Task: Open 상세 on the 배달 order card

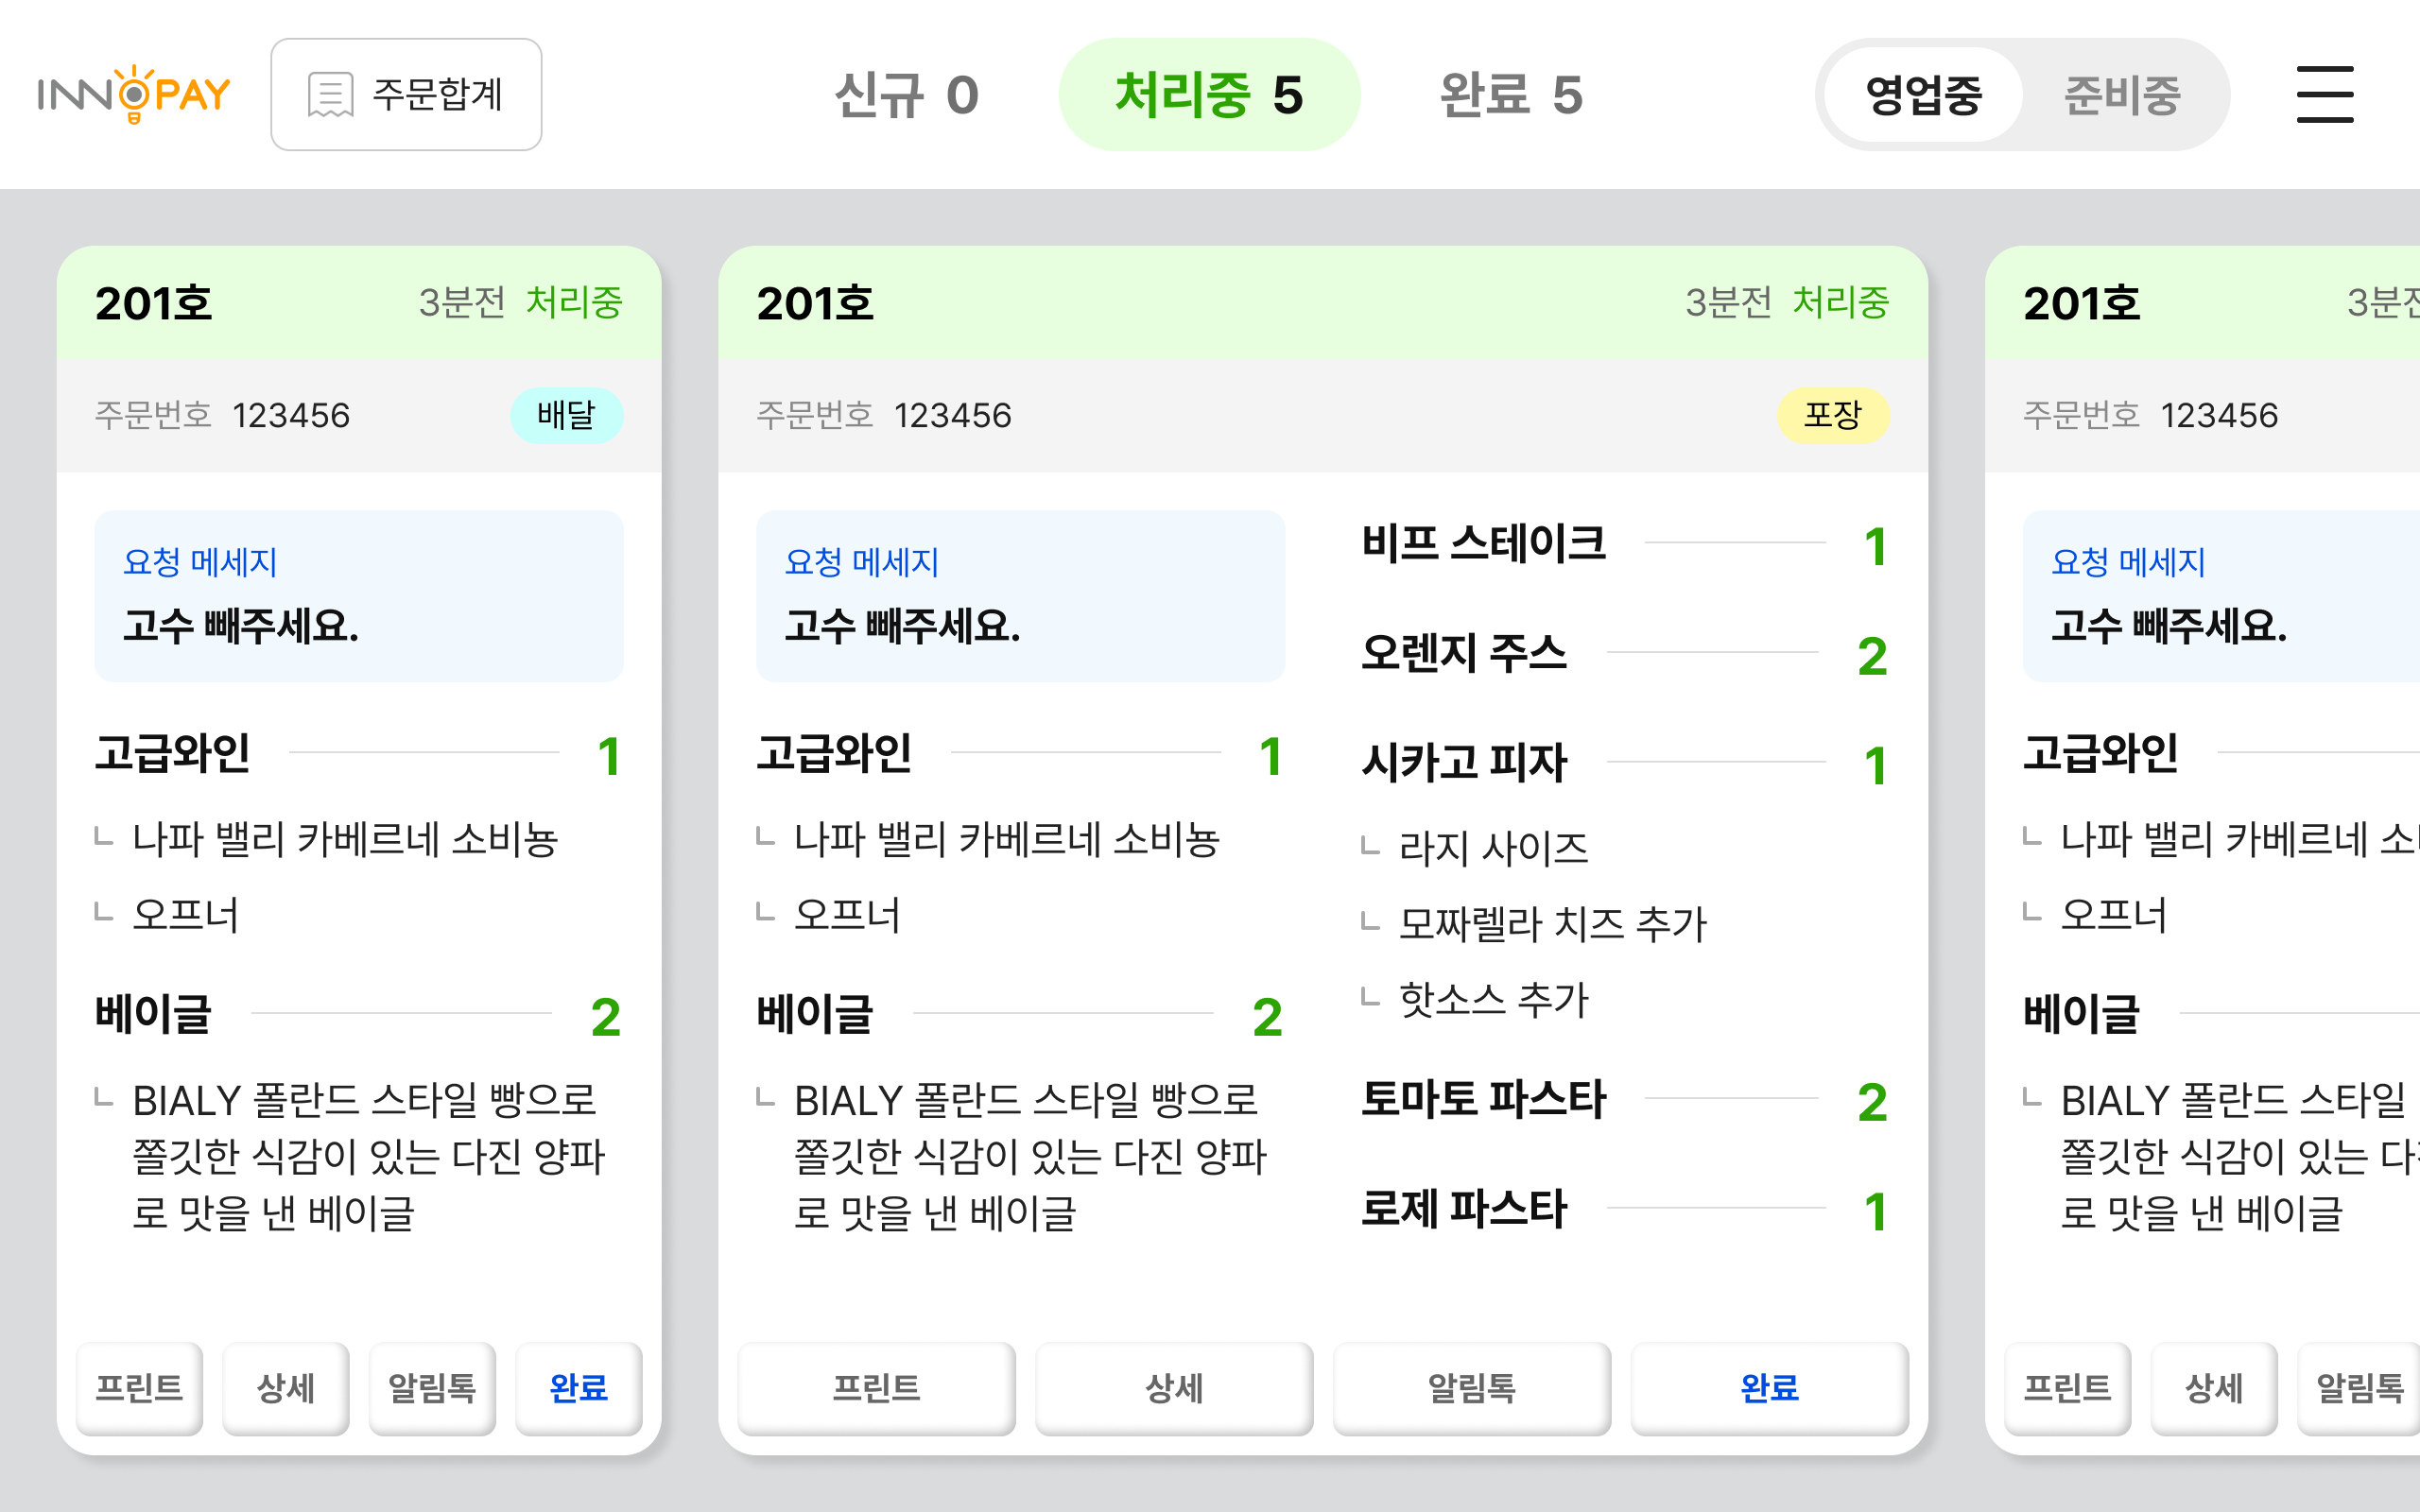Action: (x=286, y=1388)
